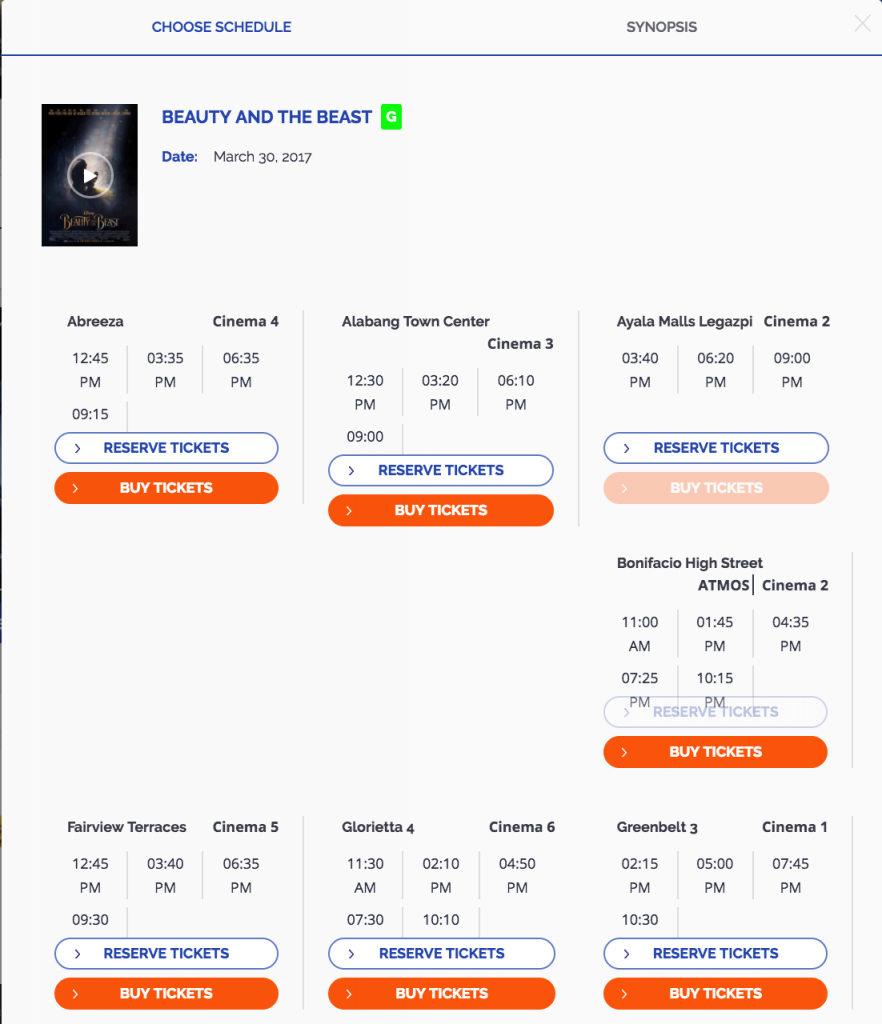Buy tickets for Abreeza Cinema 4
Screen dimensions: 882x1024
pyautogui.click(x=166, y=488)
